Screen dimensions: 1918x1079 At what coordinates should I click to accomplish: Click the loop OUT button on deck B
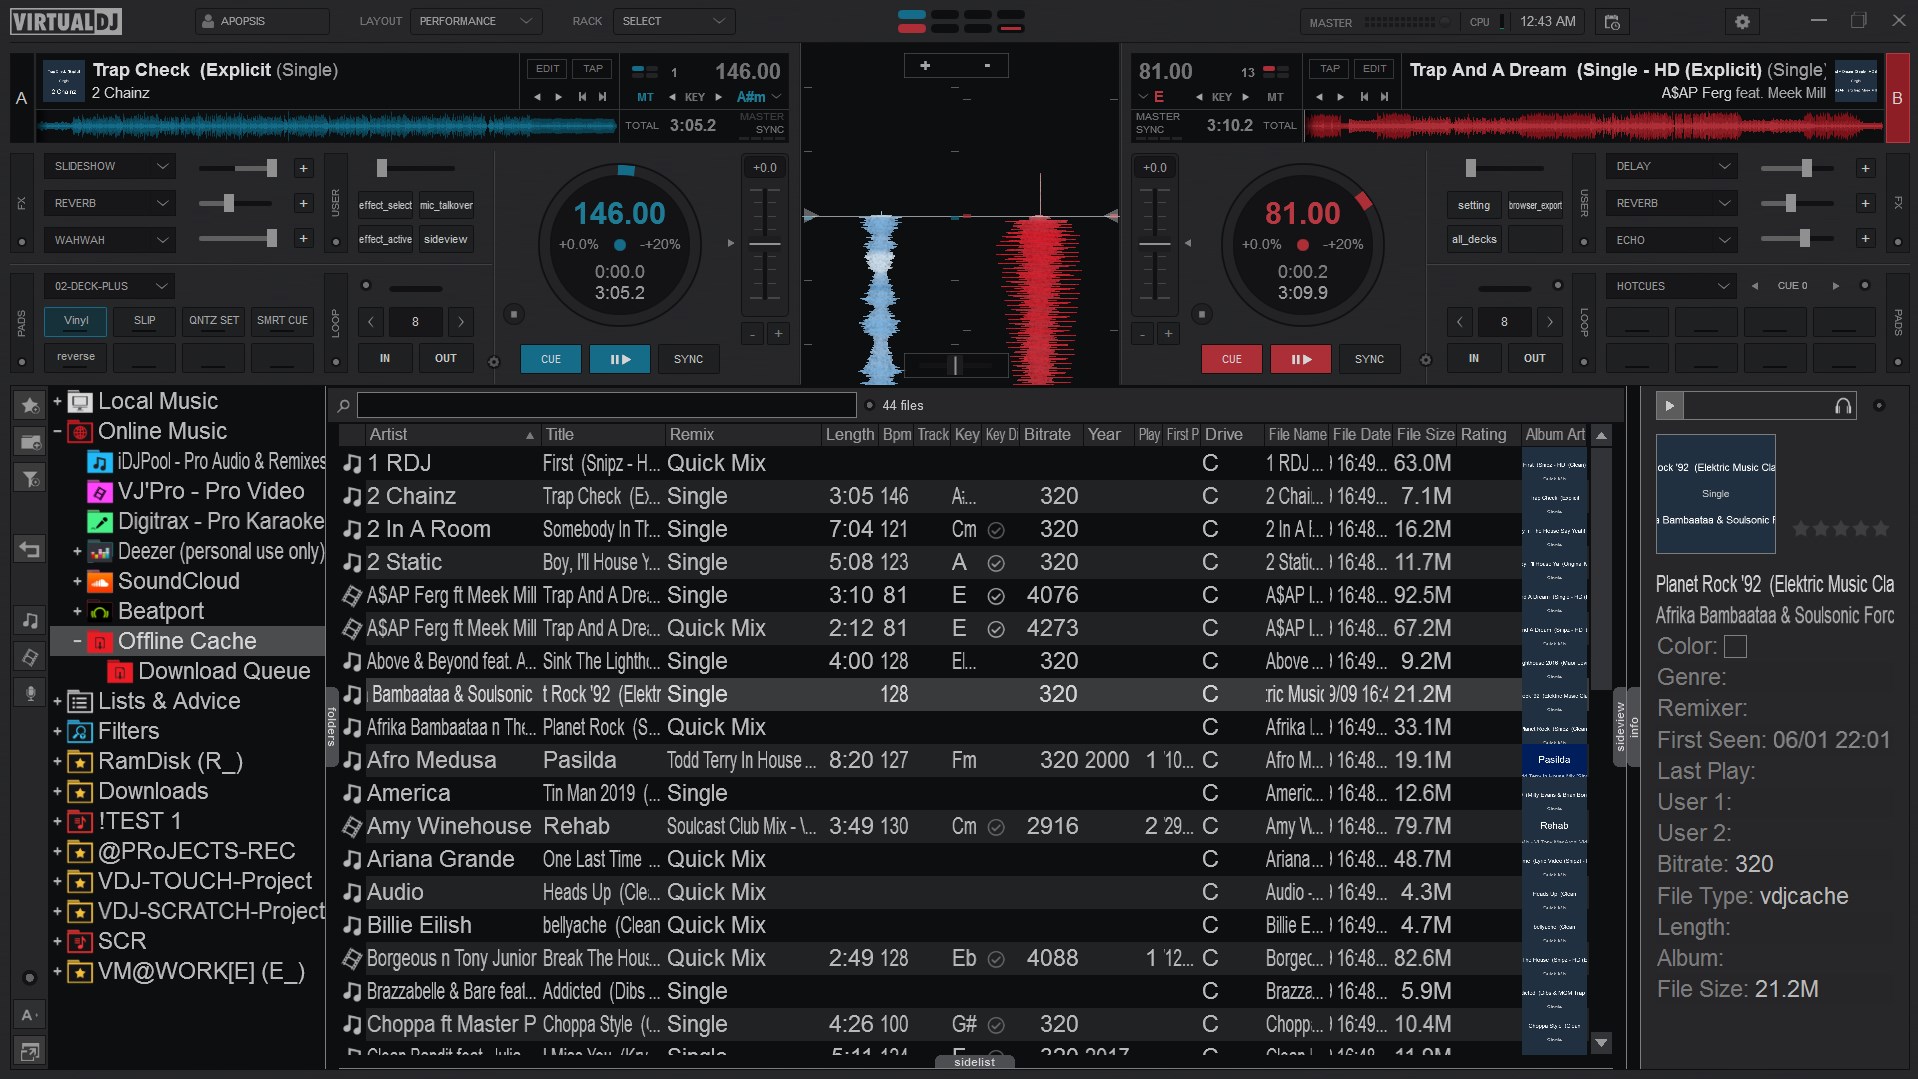1534,358
